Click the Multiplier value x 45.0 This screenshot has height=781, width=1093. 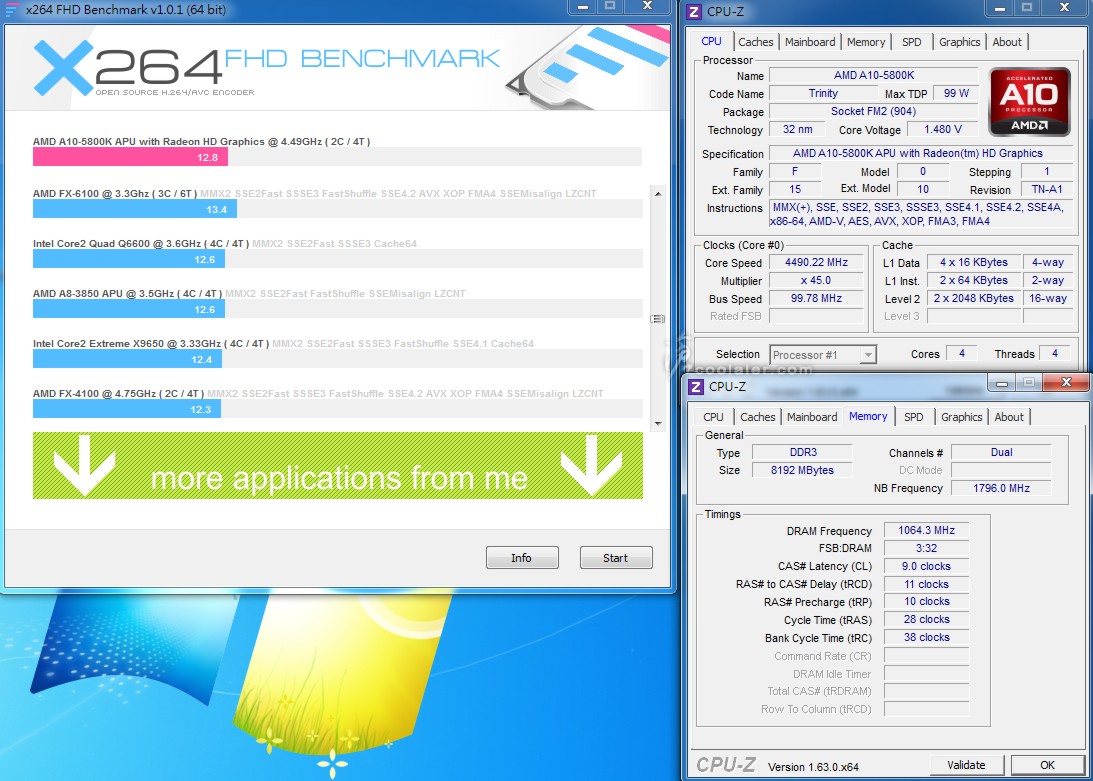click(816, 281)
